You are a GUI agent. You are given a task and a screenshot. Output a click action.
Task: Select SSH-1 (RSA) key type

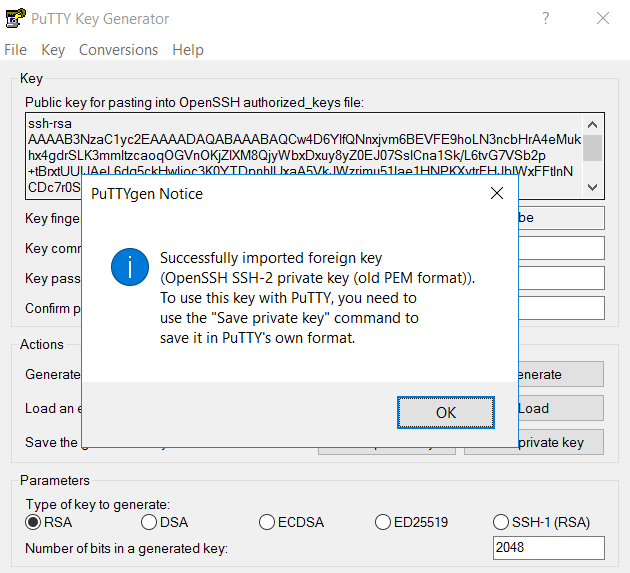(502, 522)
